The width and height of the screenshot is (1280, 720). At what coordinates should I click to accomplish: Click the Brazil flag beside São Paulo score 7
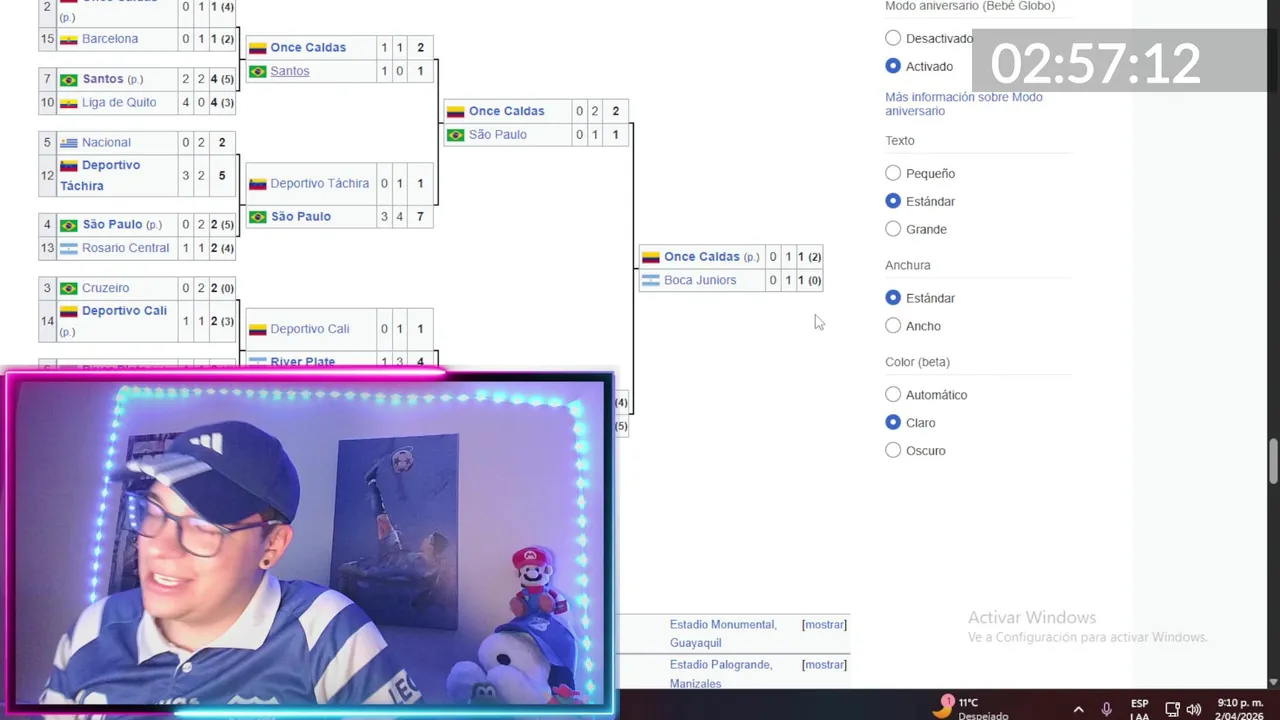[x=257, y=217]
